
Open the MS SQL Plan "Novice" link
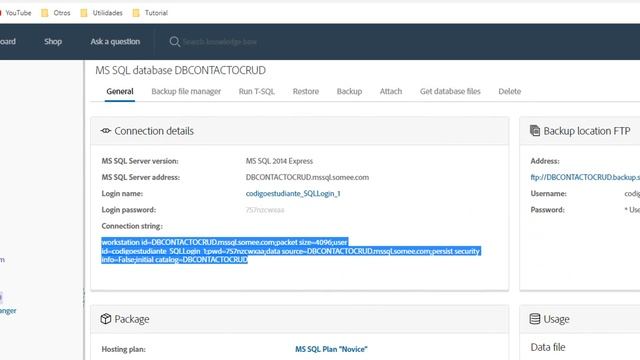coord(331,349)
